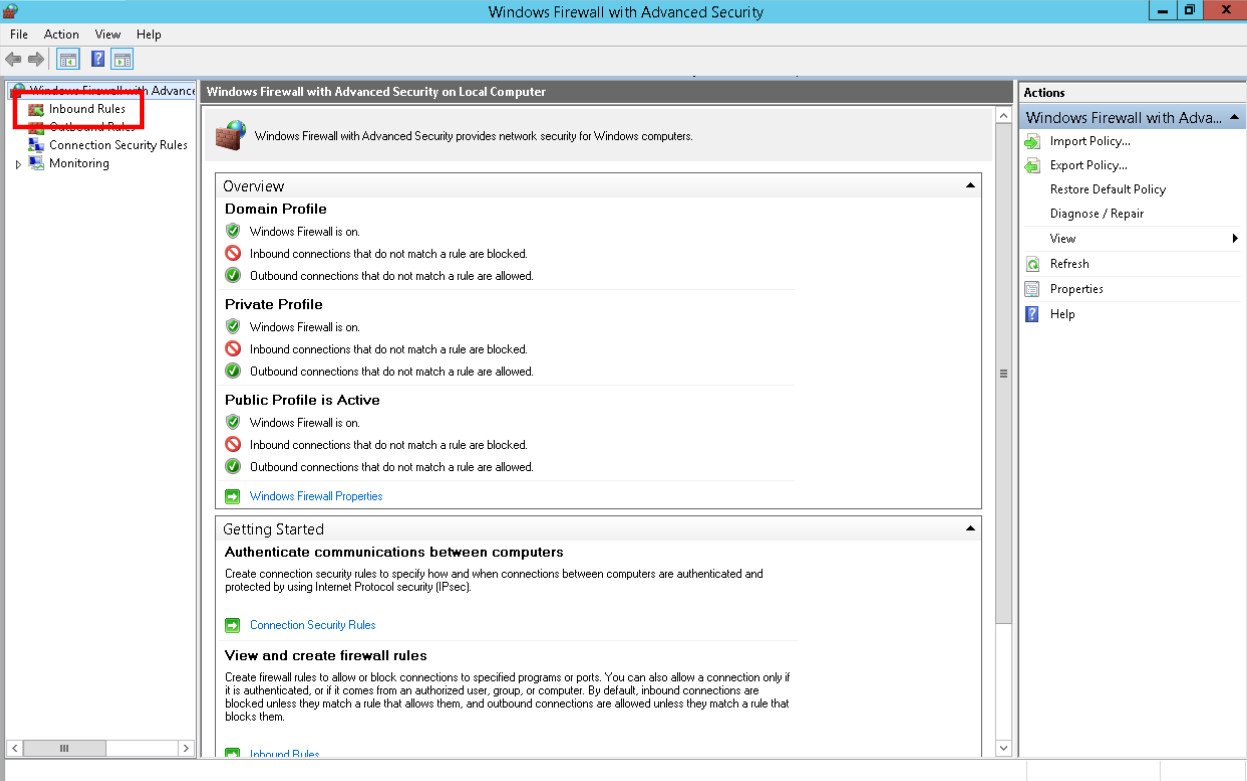The width and height of the screenshot is (1247, 781).
Task: Toggle the Show/Hide Console Tree toolbar icon
Action: (68, 59)
